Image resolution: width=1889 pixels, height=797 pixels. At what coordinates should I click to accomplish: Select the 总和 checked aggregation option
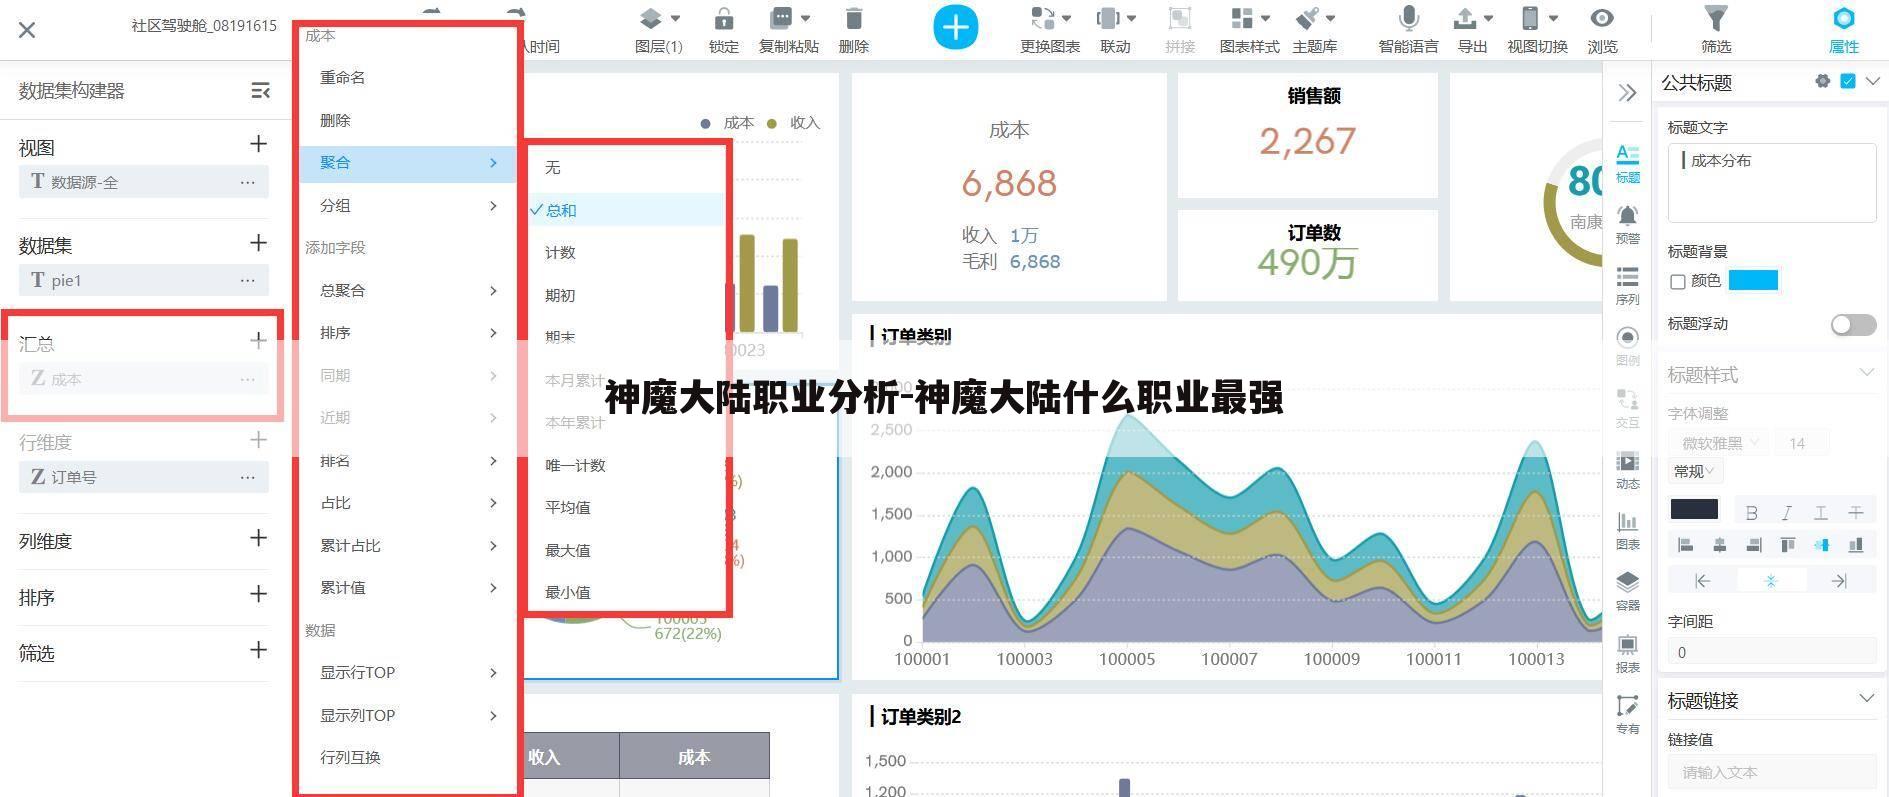tap(625, 210)
